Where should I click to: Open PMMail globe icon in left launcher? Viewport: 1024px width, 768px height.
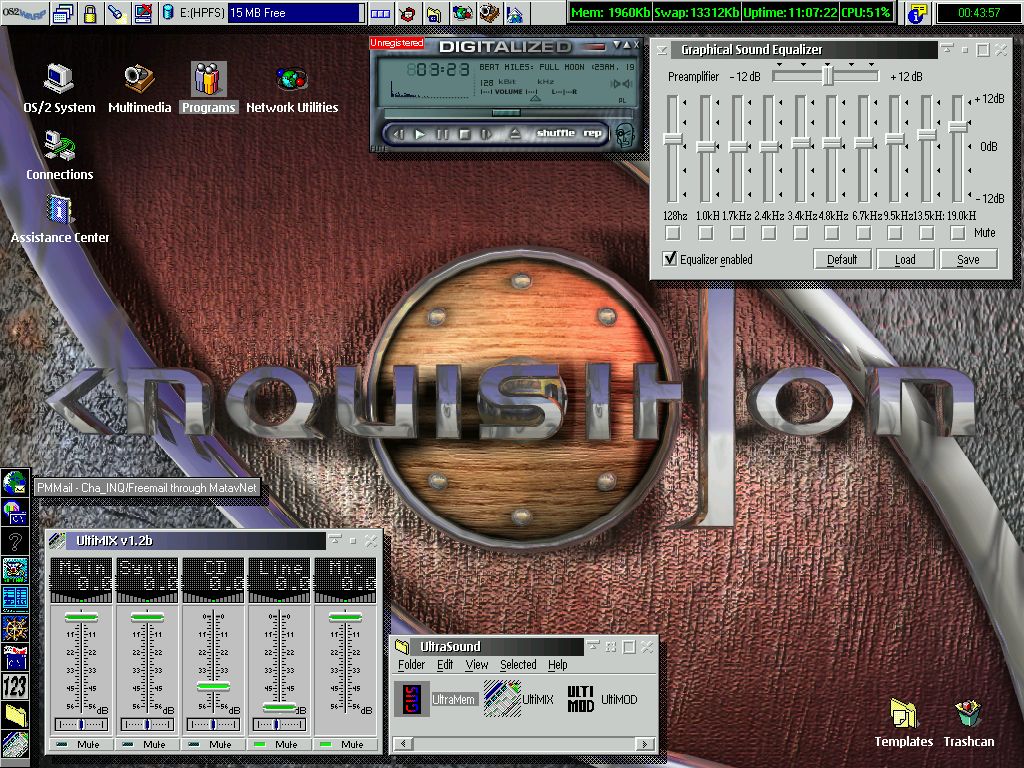coord(14,483)
